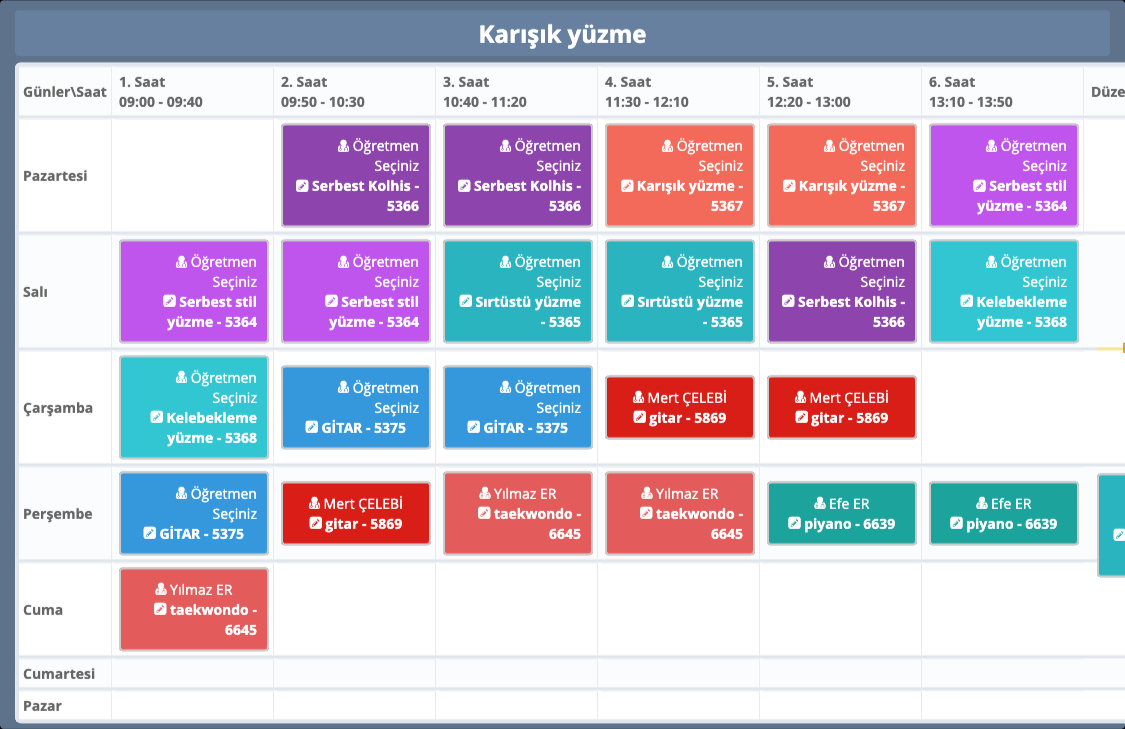Click edit icon beside piyano on Perşembe 5. Saat

(x=794, y=524)
